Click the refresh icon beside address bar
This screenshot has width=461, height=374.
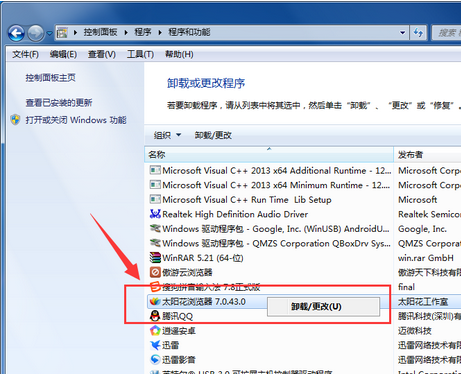(418, 33)
